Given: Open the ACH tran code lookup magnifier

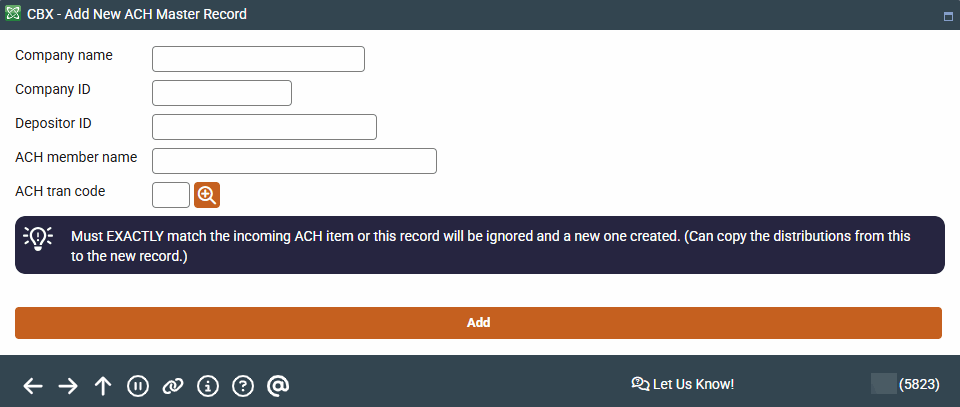Looking at the screenshot, I should tap(207, 195).
